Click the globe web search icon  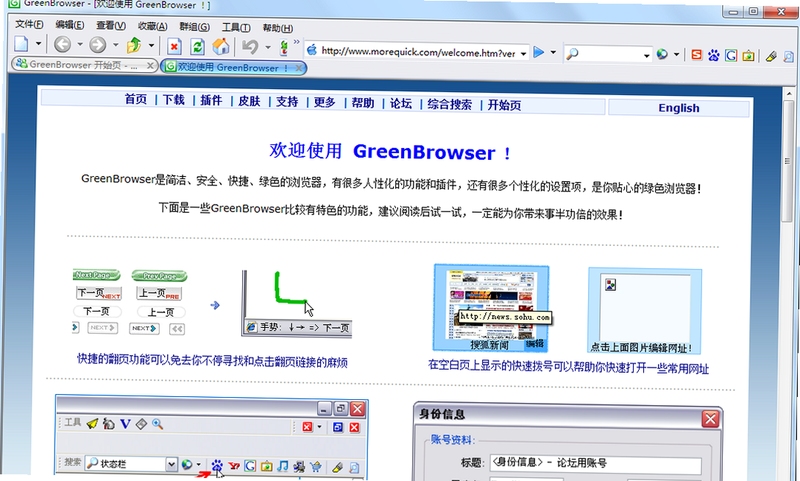[662, 54]
